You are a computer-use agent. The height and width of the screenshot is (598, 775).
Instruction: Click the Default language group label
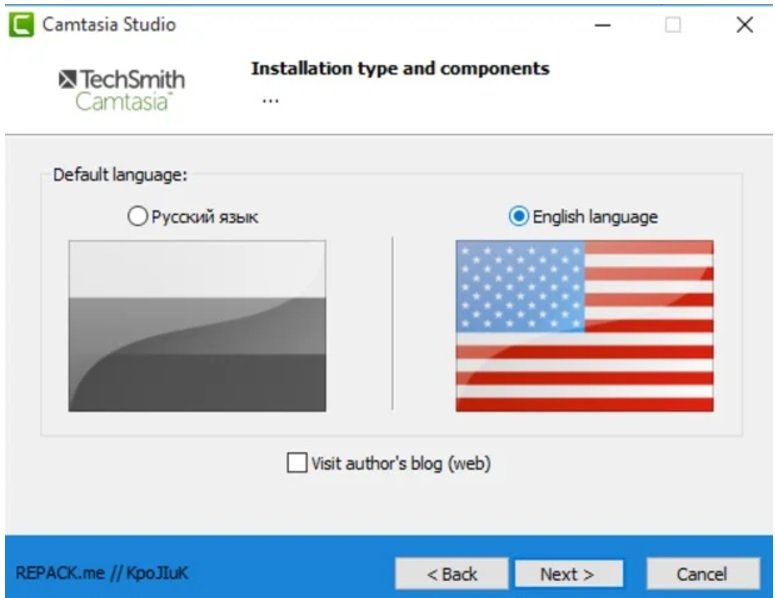[x=120, y=175]
